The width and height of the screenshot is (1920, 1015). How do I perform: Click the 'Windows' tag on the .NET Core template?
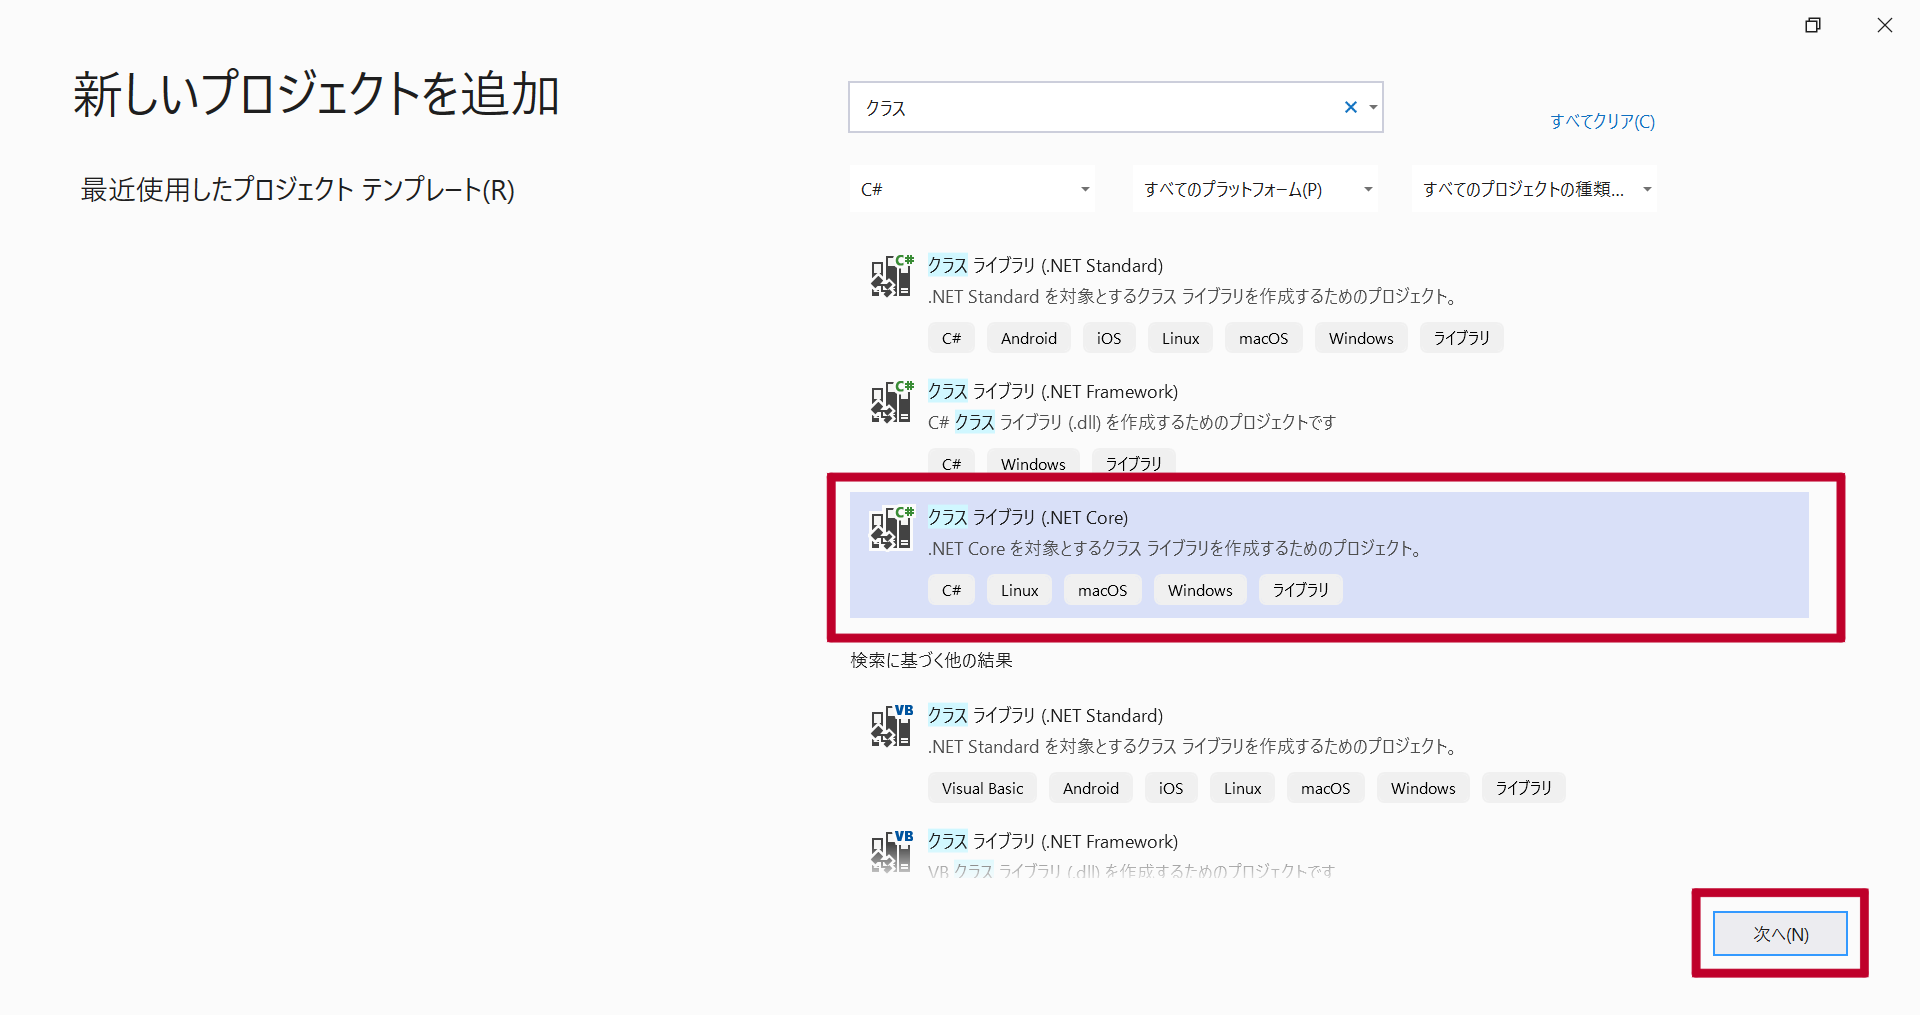(1199, 590)
